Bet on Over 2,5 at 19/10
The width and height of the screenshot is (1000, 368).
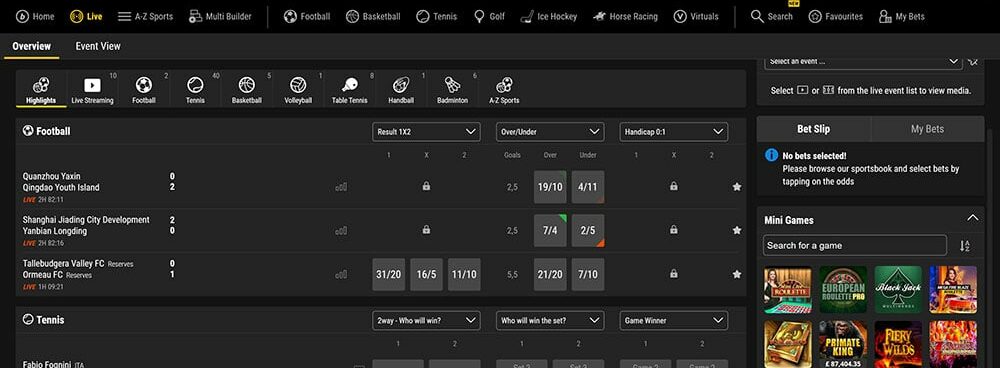[x=550, y=187]
